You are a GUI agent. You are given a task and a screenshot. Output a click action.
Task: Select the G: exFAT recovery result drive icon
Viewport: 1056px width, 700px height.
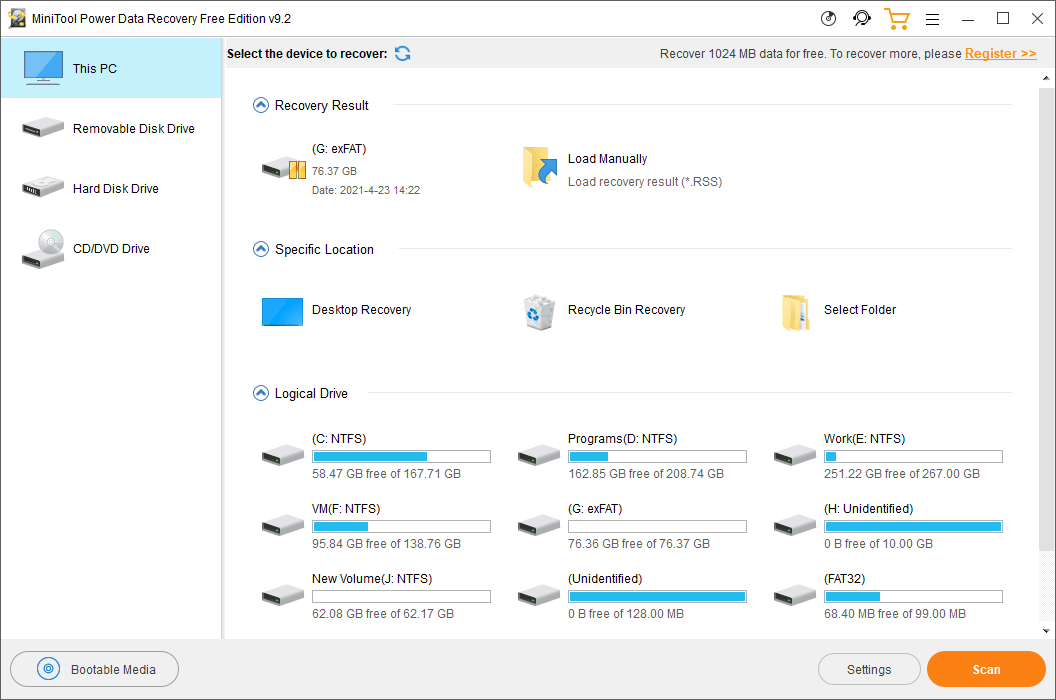(x=284, y=168)
